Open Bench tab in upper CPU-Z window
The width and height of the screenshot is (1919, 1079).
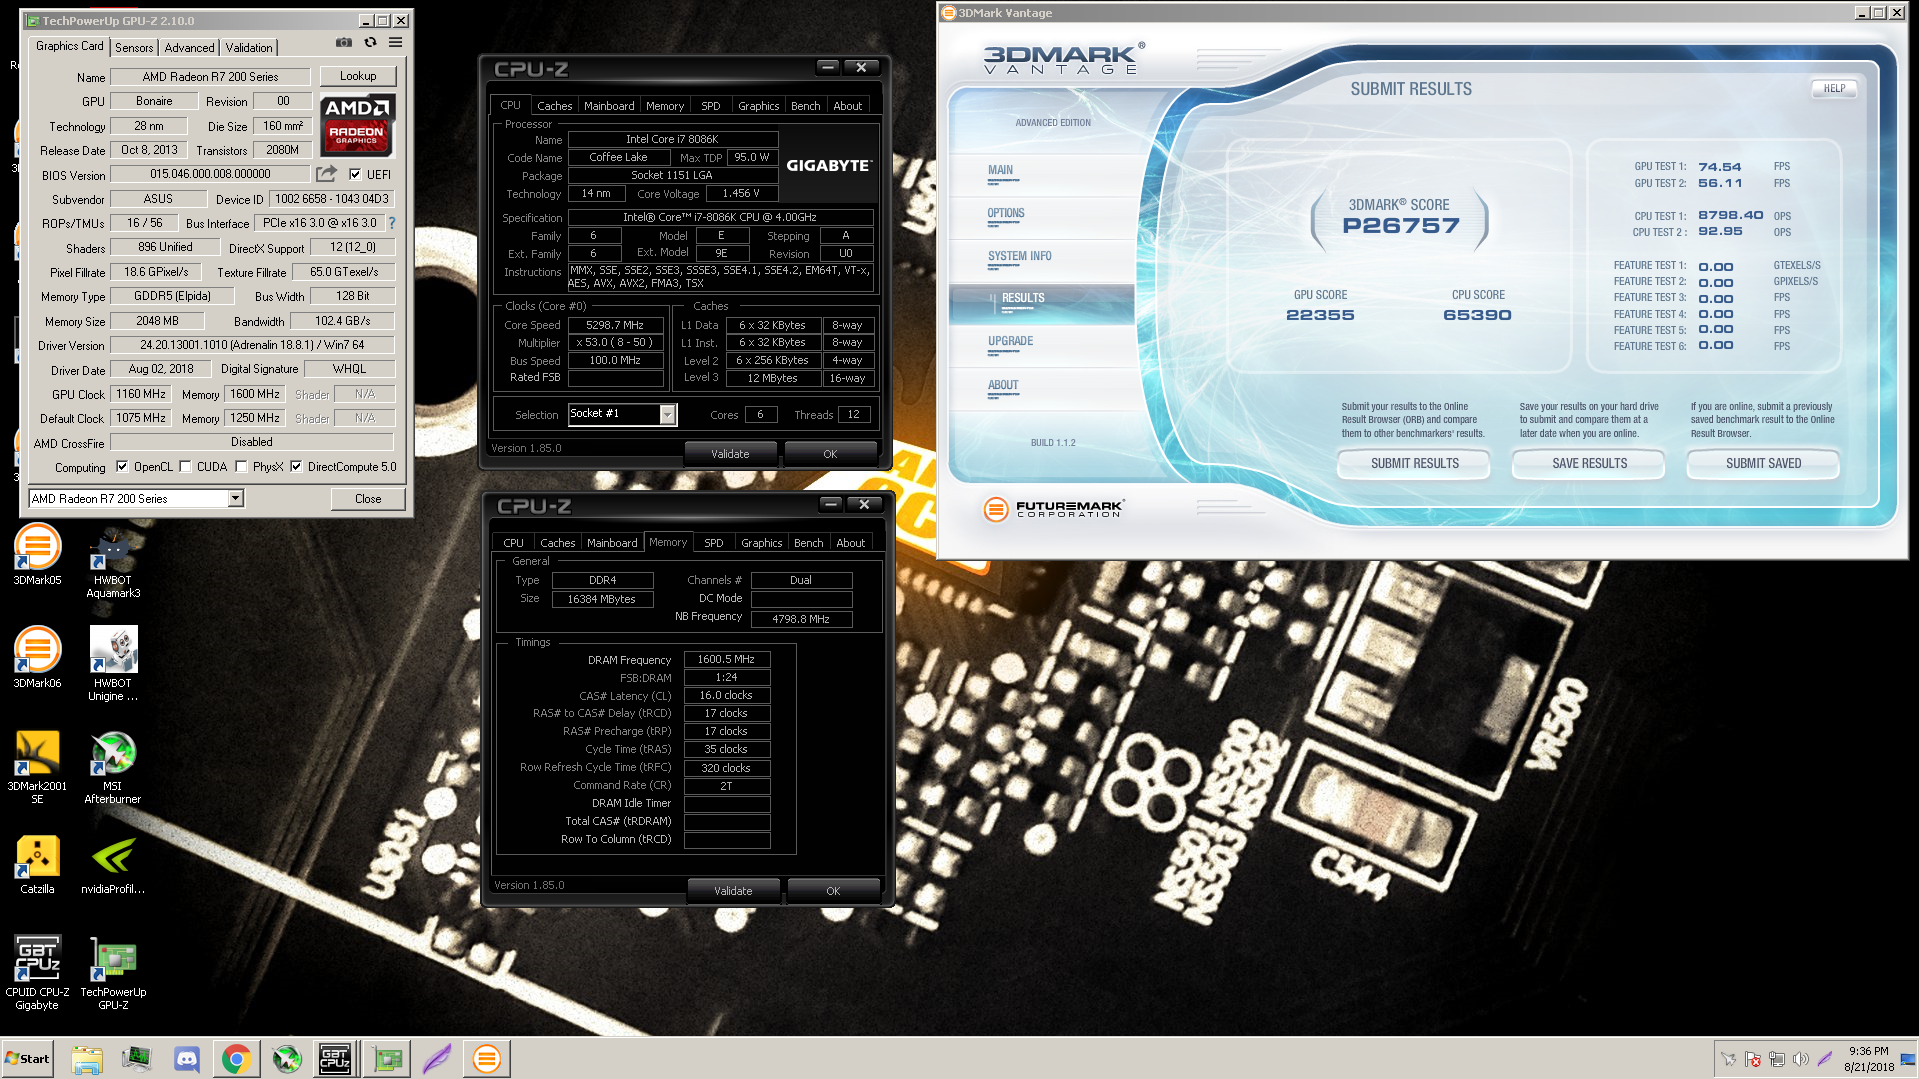pyautogui.click(x=805, y=106)
